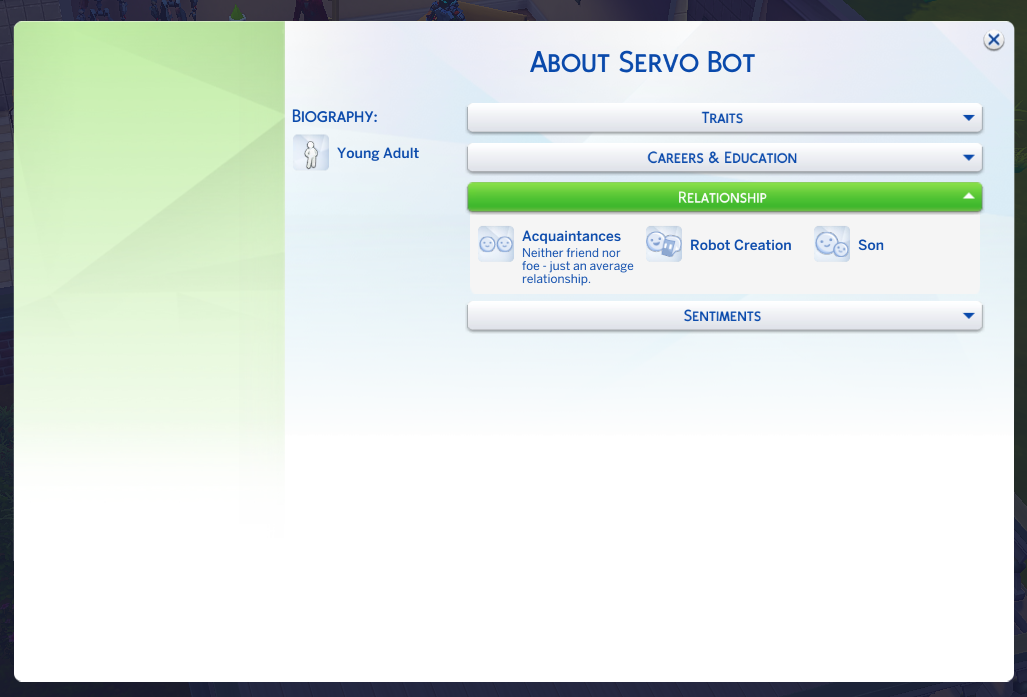This screenshot has height=697, width=1027.
Task: Click the About Servo Bot title
Action: pyautogui.click(x=643, y=63)
